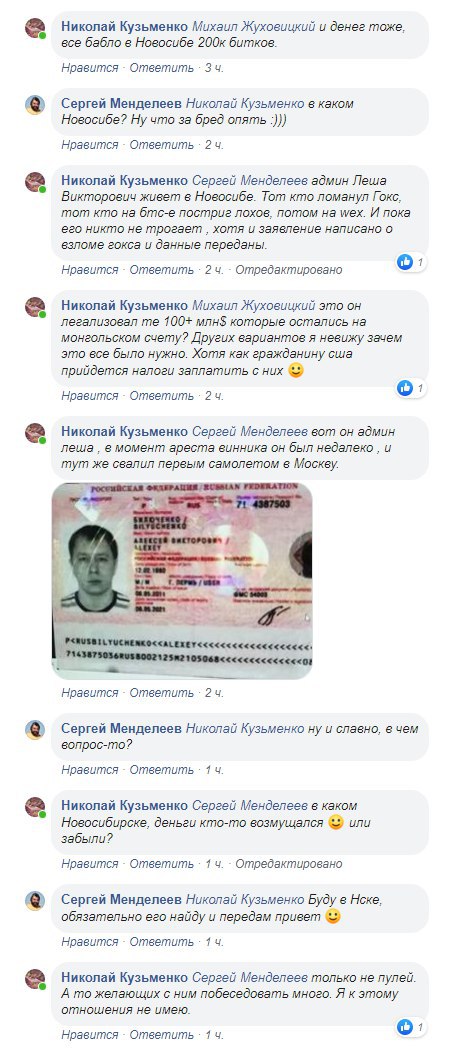Image resolution: width=457 pixels, height=1048 pixels.
Task: Click the Сергей Менделеев avatar on the 'Буду в Нске' comment
Action: pyautogui.click(x=35, y=901)
